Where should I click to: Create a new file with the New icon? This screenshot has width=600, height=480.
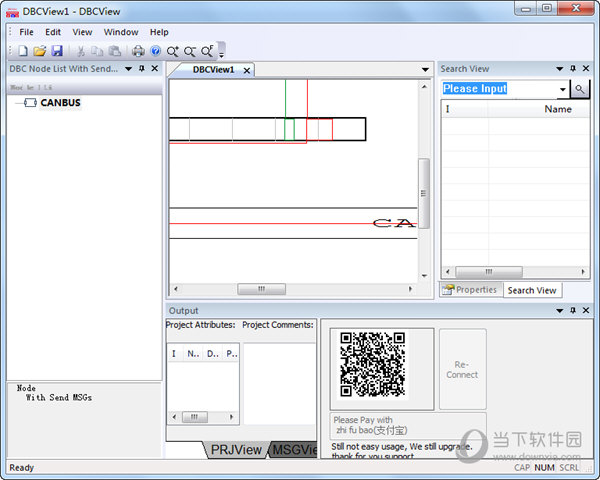pyautogui.click(x=23, y=51)
